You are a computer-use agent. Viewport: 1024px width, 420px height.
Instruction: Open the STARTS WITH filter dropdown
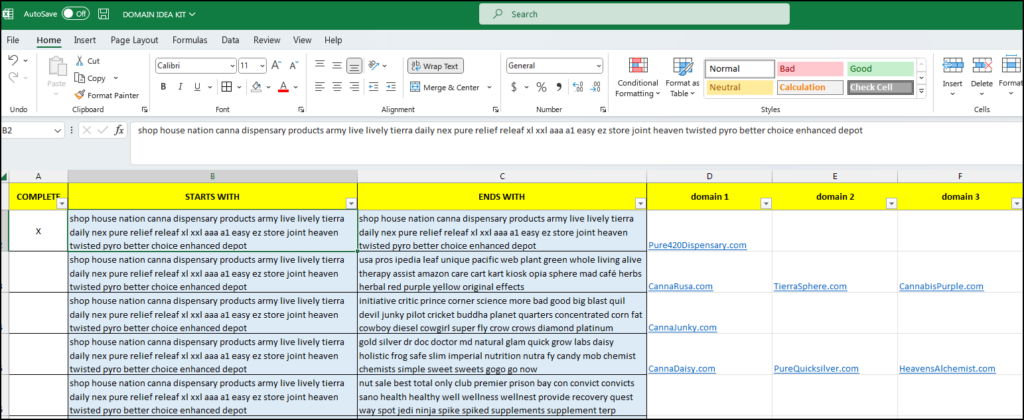click(x=351, y=204)
